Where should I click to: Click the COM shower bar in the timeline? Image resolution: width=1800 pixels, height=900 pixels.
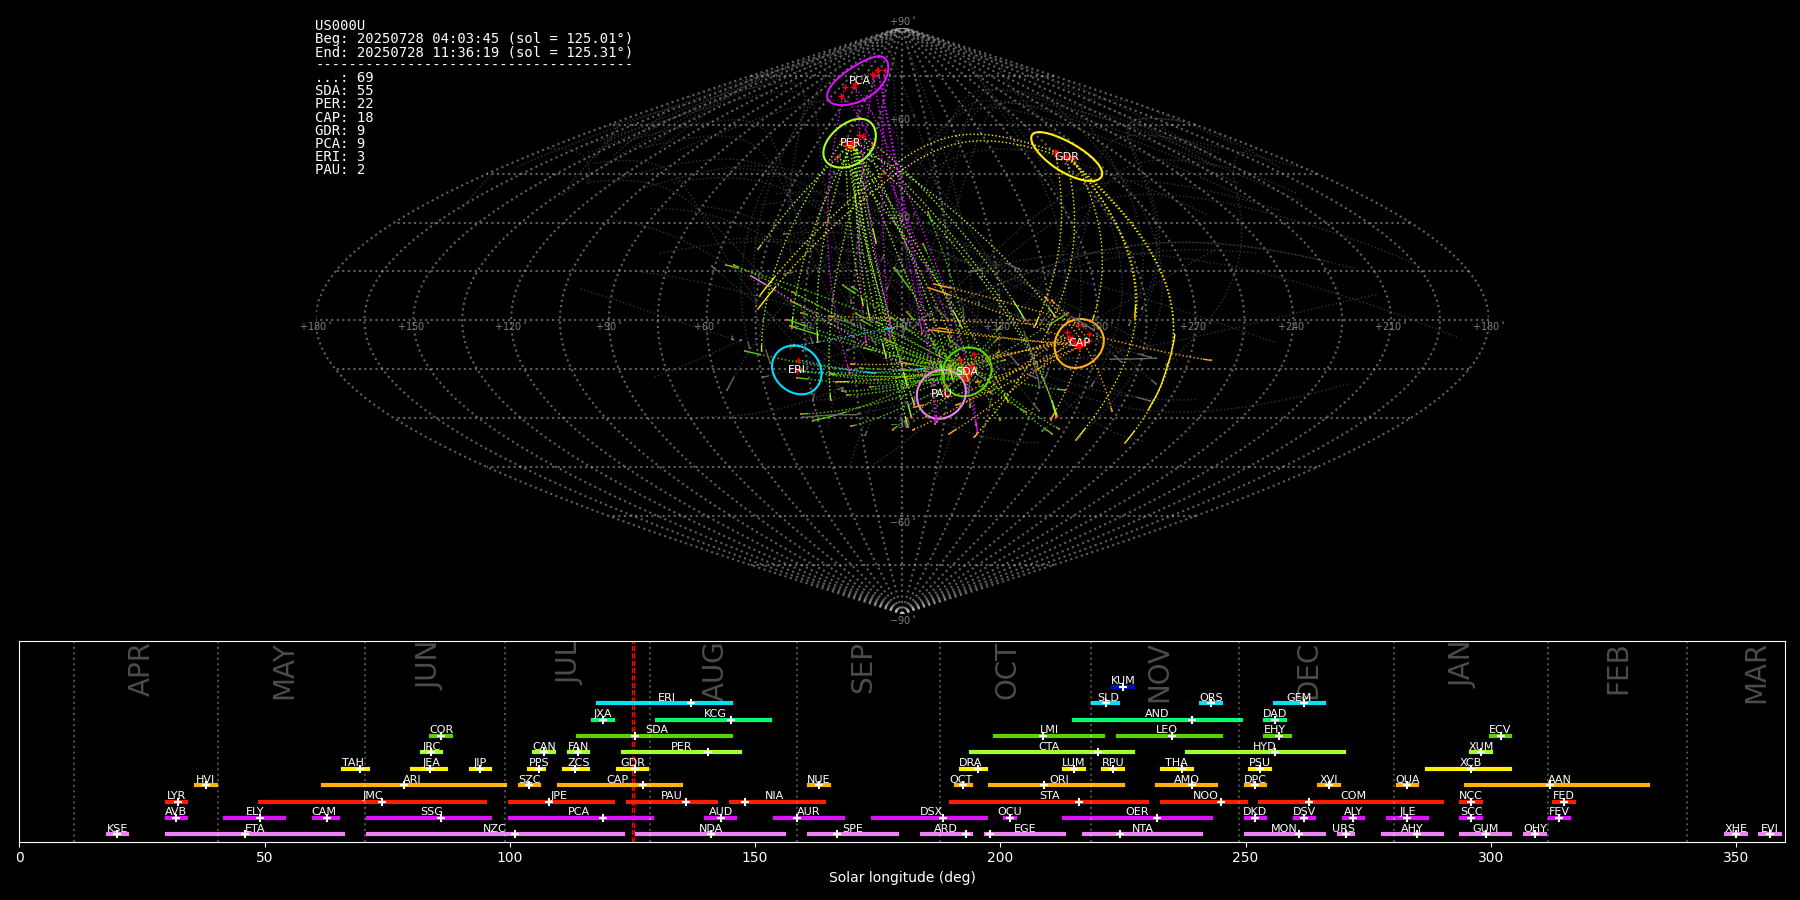[1352, 802]
